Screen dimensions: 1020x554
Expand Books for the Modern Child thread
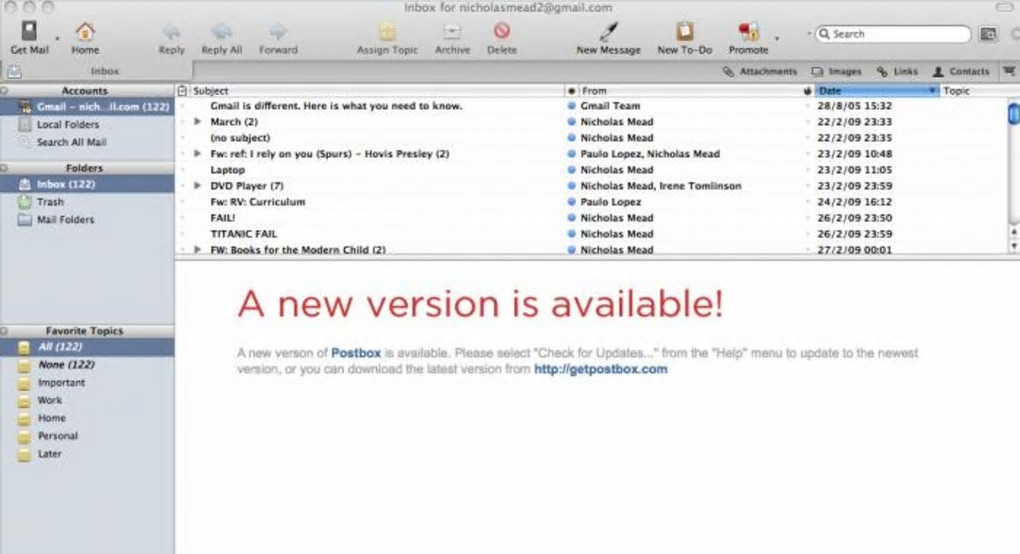[x=197, y=249]
